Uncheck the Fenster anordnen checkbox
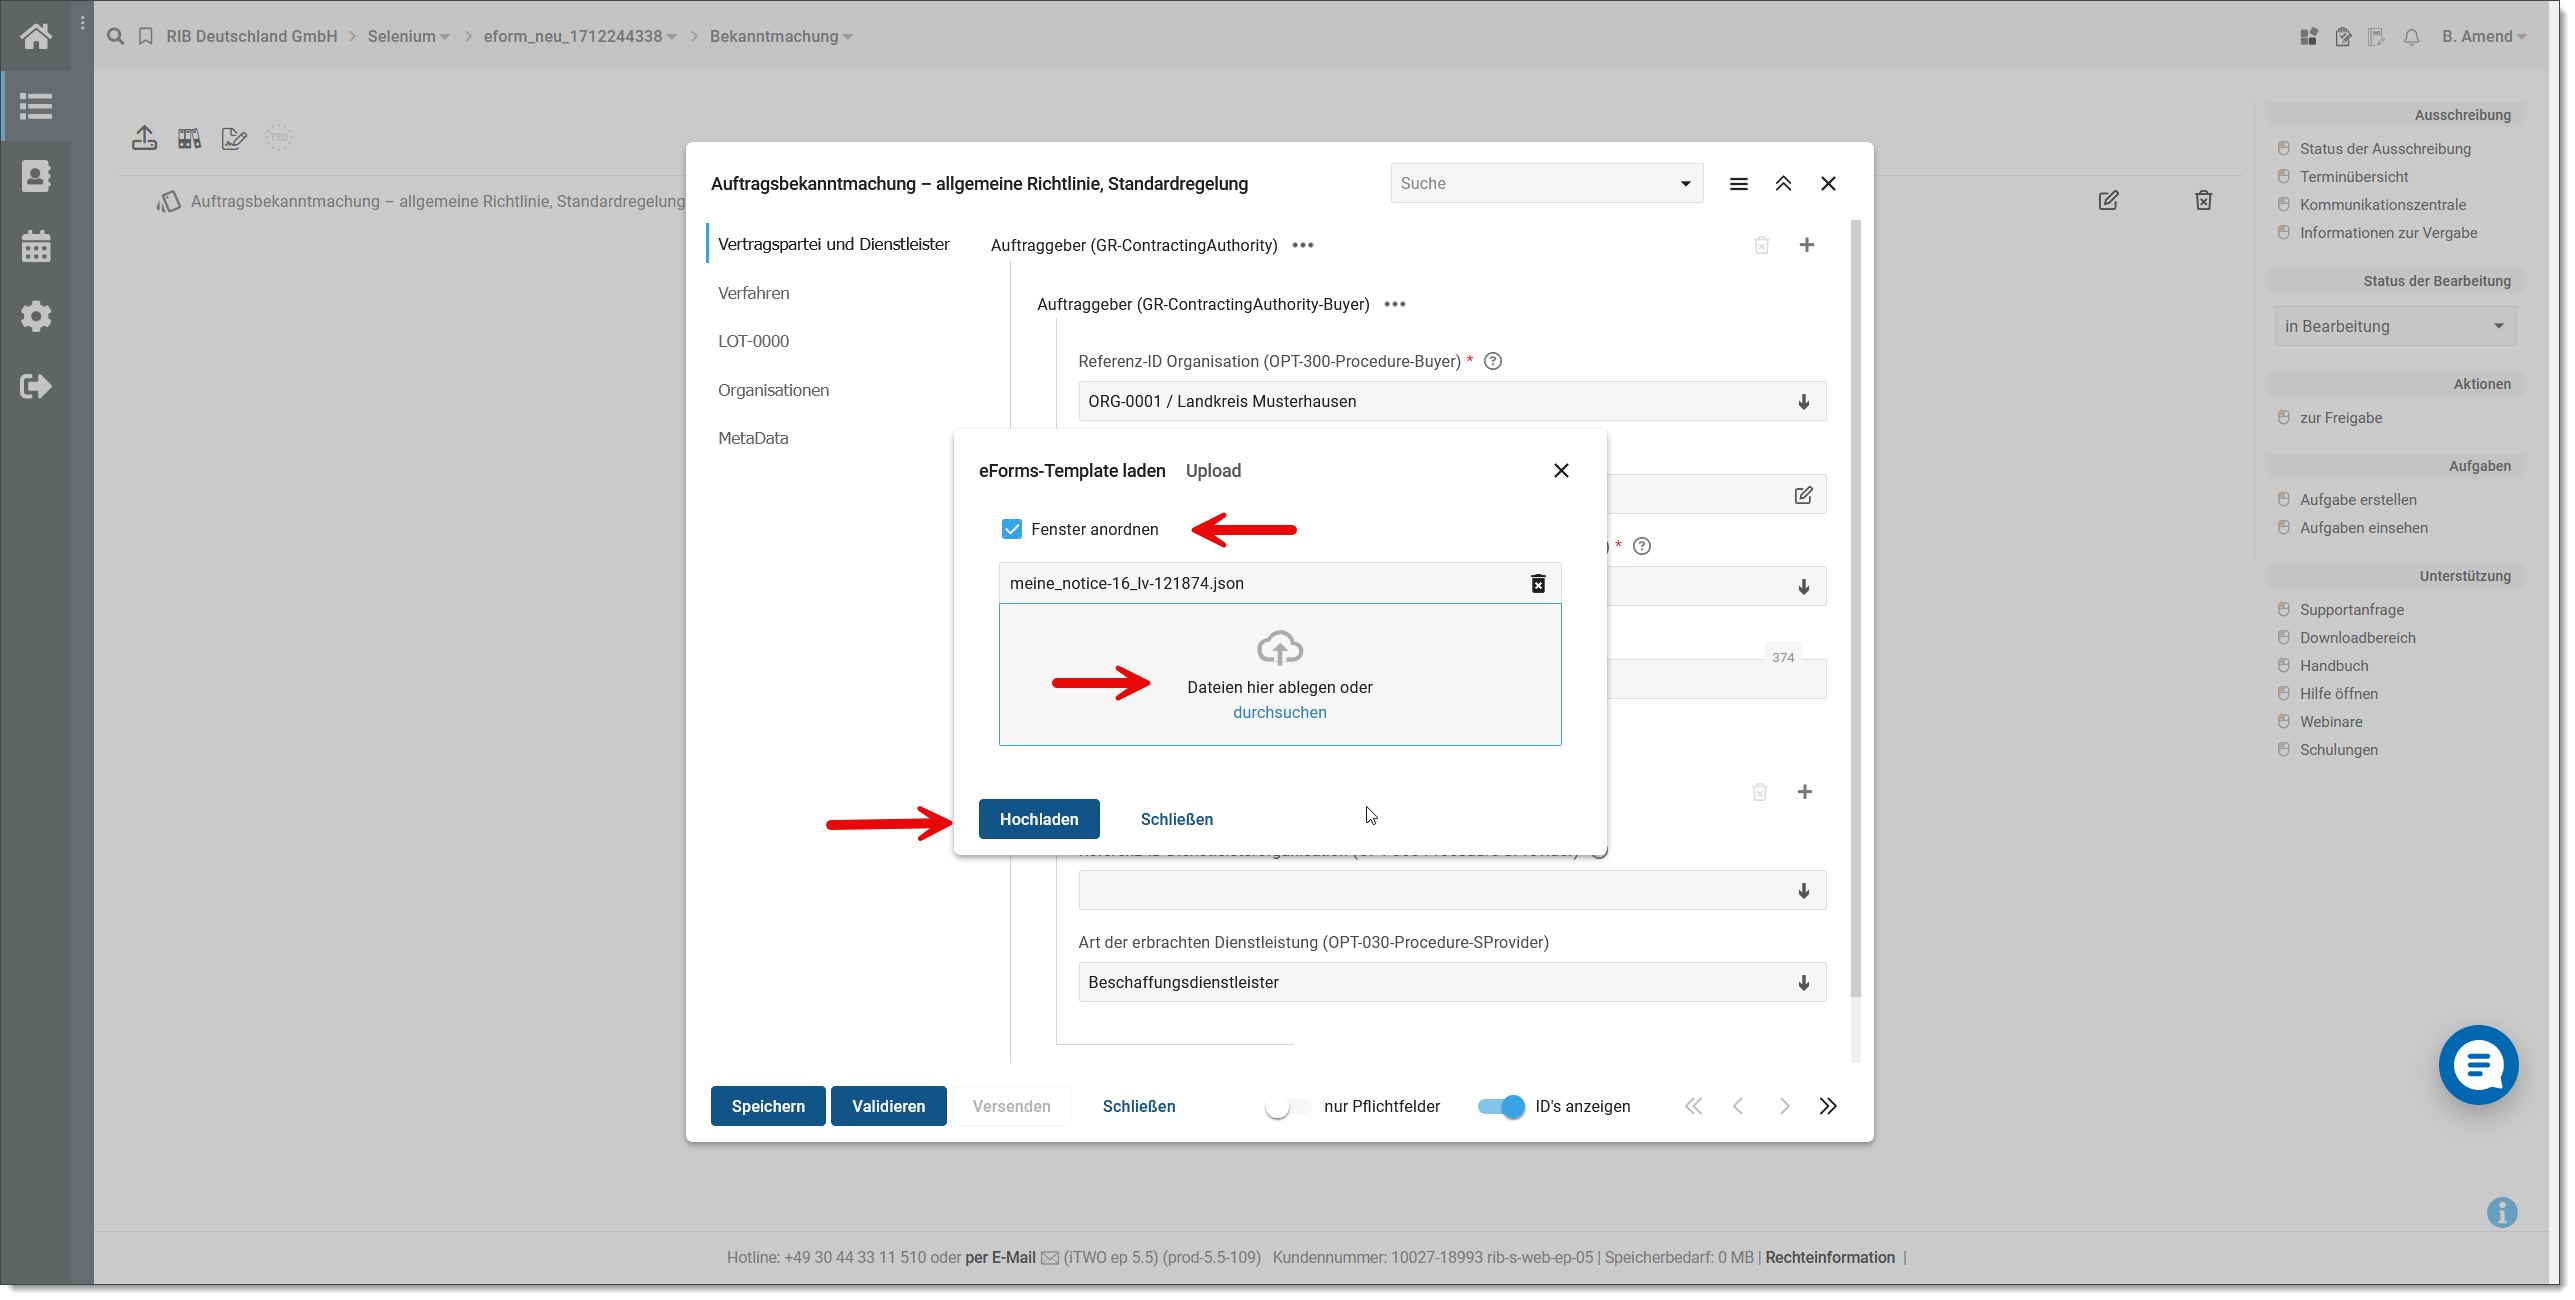The width and height of the screenshot is (2575, 1300). click(1012, 529)
